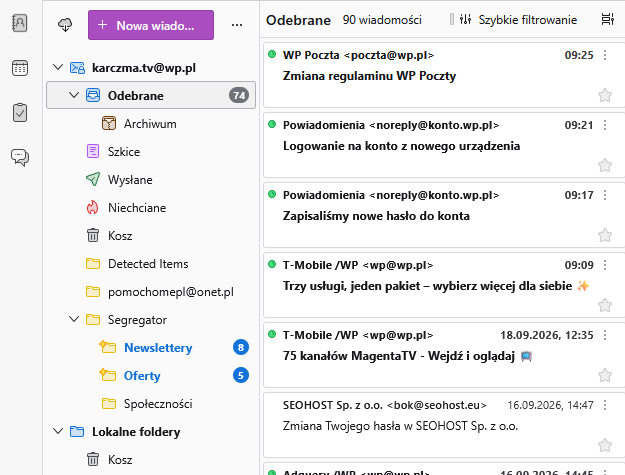The height and width of the screenshot is (475, 625).
Task: Collapse the Lokalne foldery section
Action: pos(58,431)
